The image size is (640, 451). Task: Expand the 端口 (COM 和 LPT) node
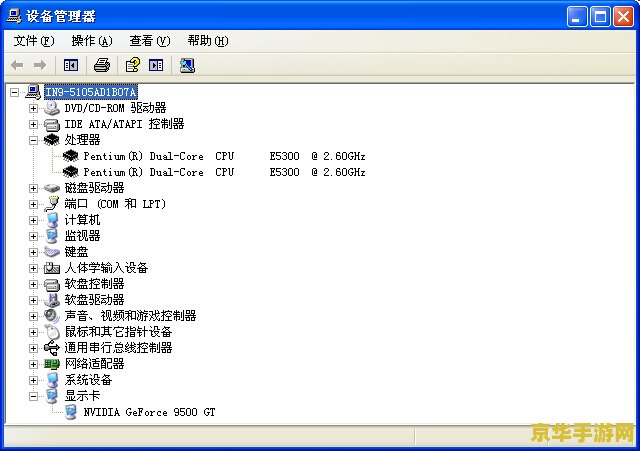point(33,204)
